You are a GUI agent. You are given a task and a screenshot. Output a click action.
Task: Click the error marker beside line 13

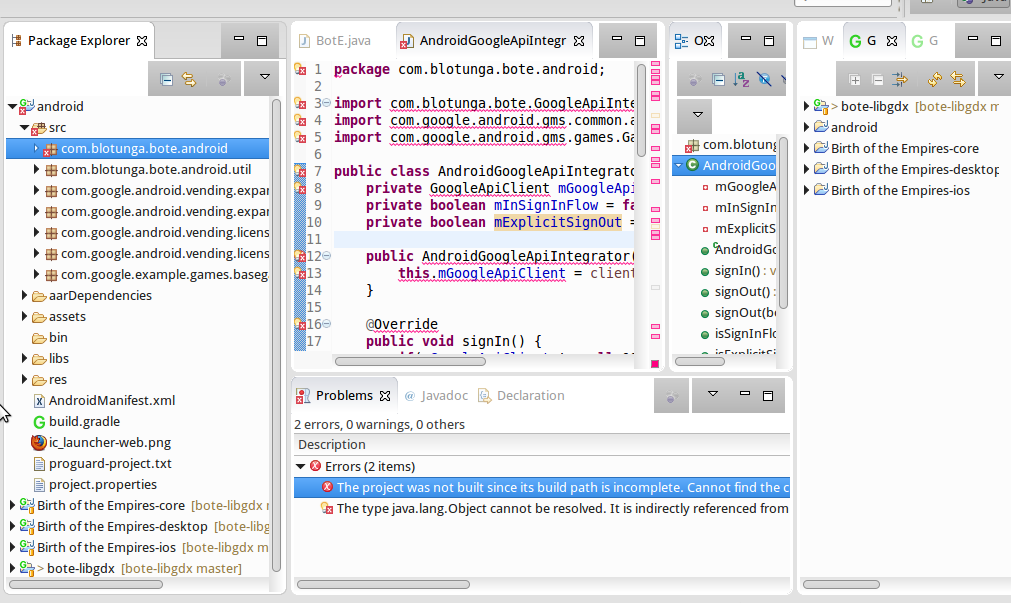pyautogui.click(x=300, y=273)
